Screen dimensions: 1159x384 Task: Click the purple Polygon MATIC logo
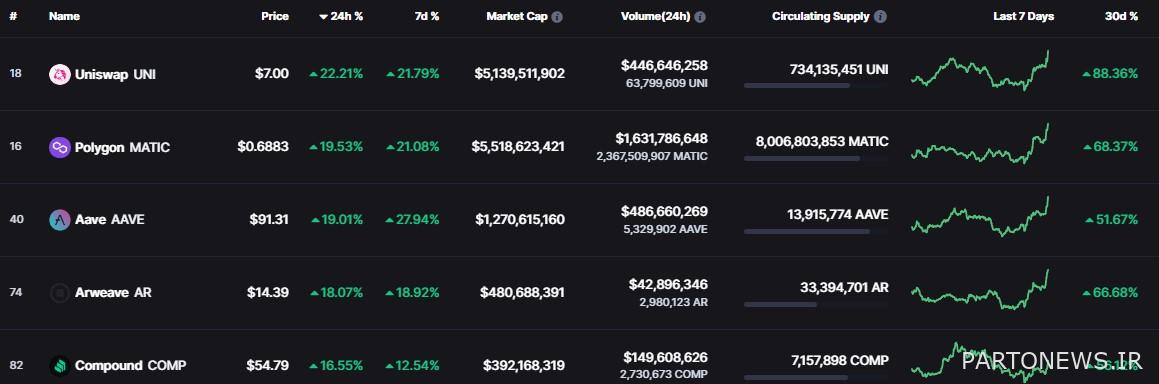coord(59,147)
